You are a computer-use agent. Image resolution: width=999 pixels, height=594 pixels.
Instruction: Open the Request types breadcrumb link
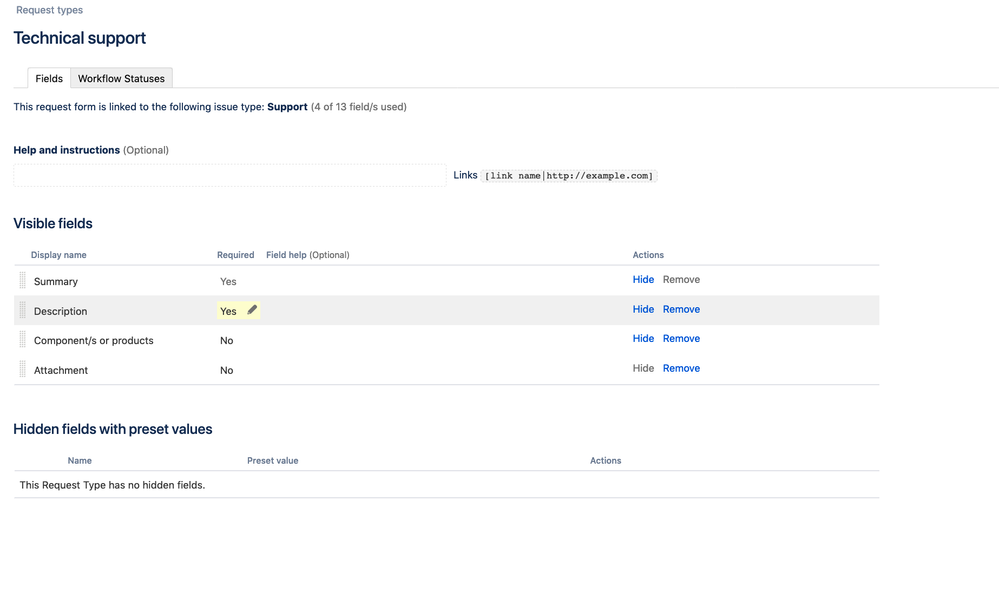[49, 10]
